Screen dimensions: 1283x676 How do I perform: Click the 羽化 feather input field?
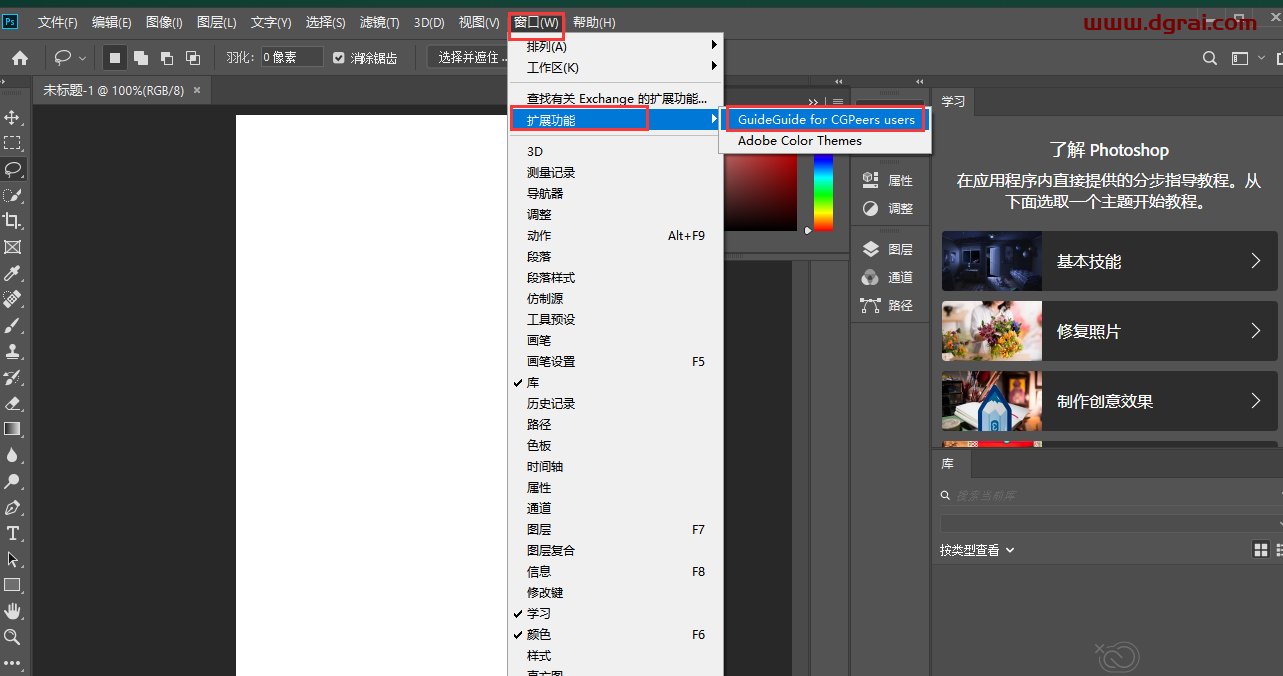coord(291,58)
